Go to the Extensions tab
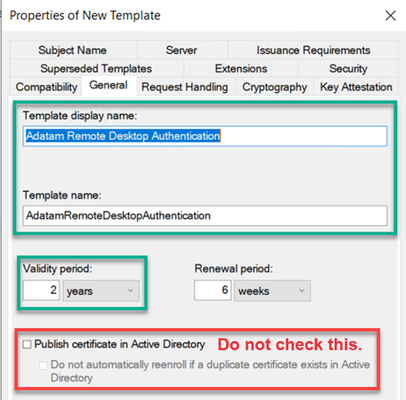Screen dimensions: 406x400 241,68
